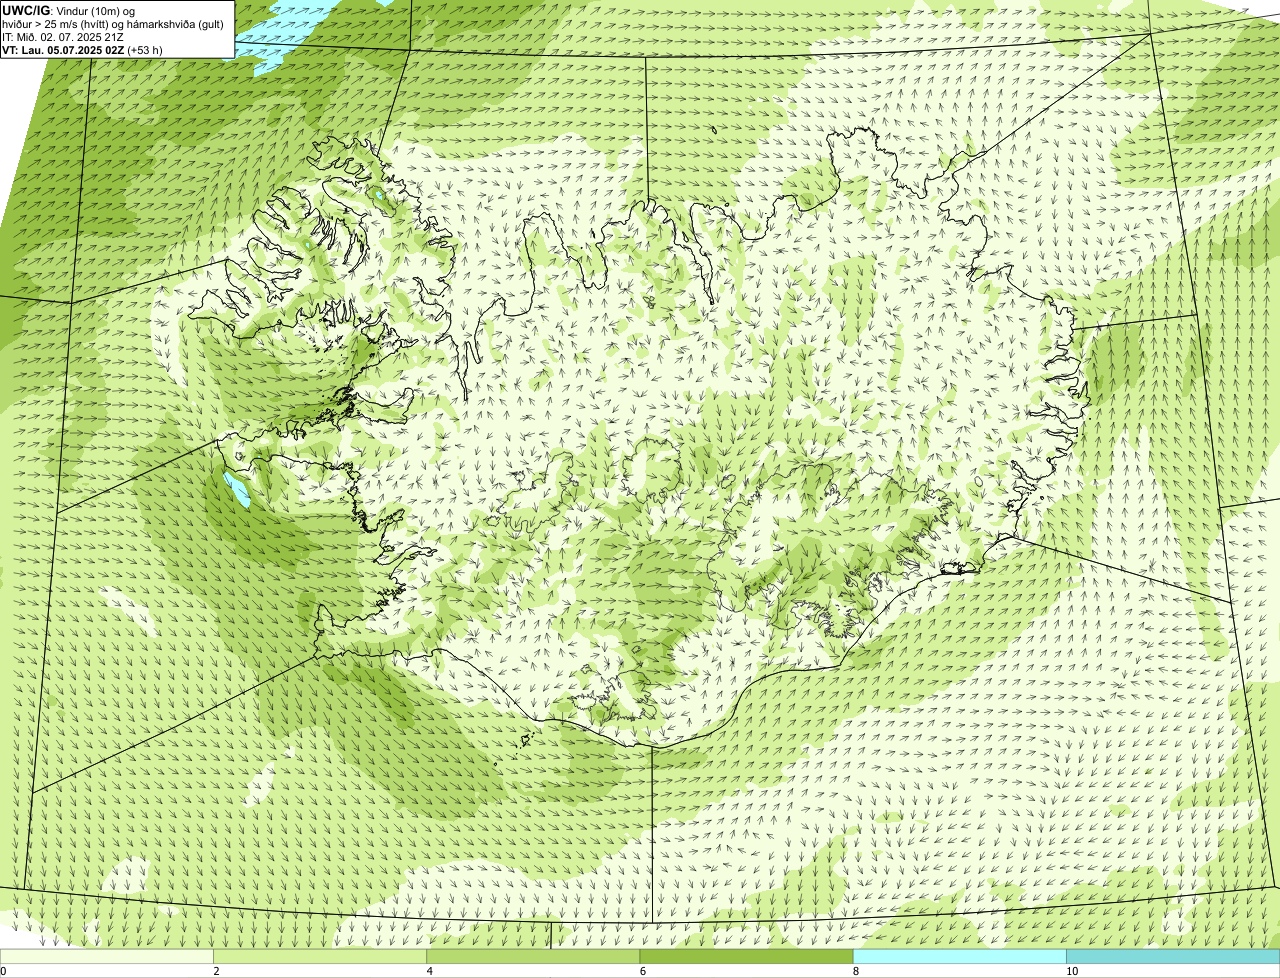Click the teal above-10 colorbar segment
The width and height of the screenshot is (1280, 978).
(1173, 956)
